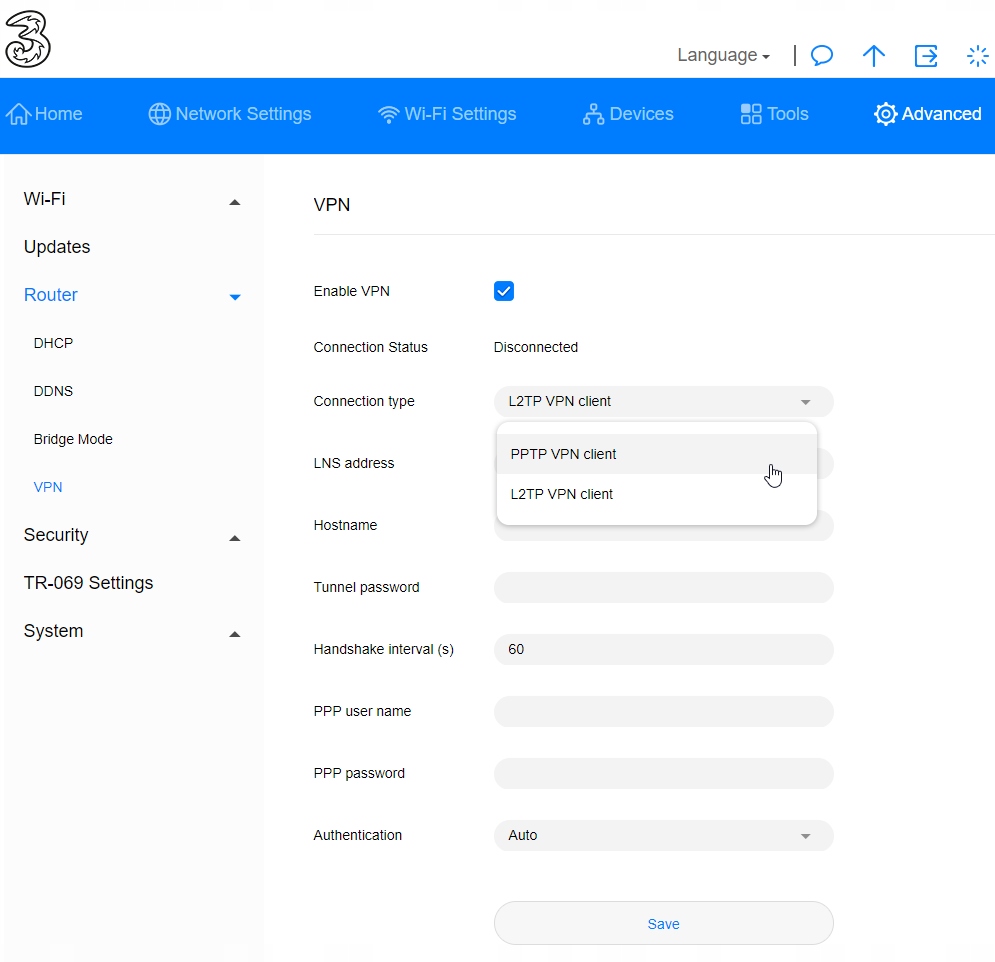Expand the Security sidebar section
The image size is (995, 962).
tap(234, 536)
